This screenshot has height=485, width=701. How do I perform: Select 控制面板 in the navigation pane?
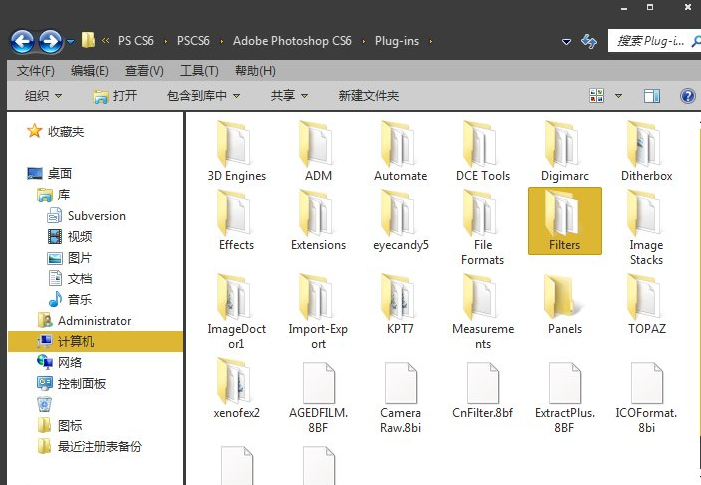pos(81,384)
